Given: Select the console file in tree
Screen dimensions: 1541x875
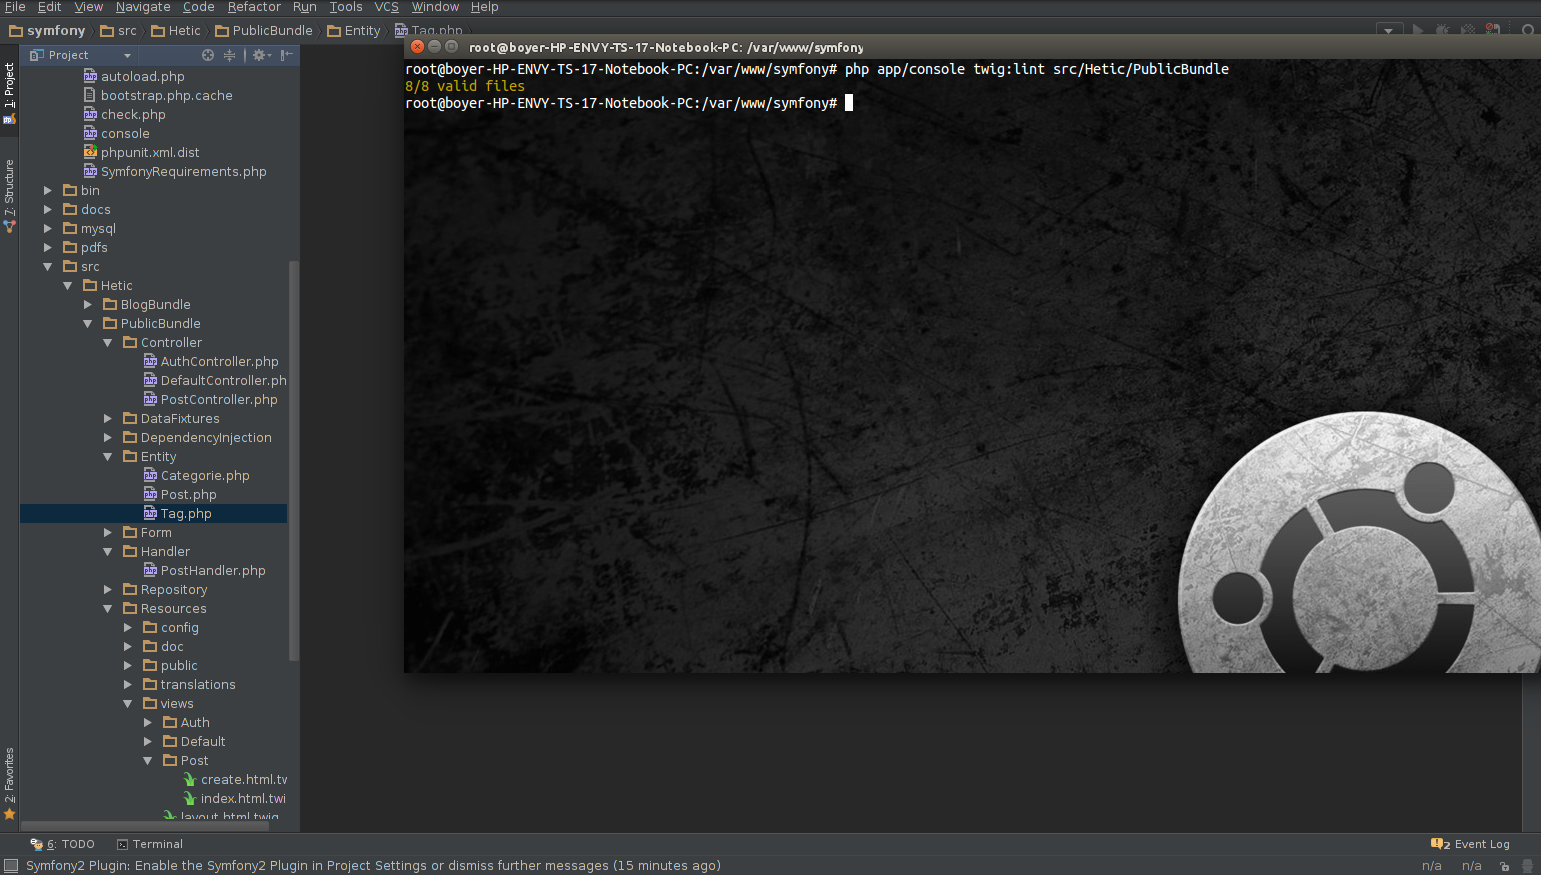Looking at the screenshot, I should 116,133.
